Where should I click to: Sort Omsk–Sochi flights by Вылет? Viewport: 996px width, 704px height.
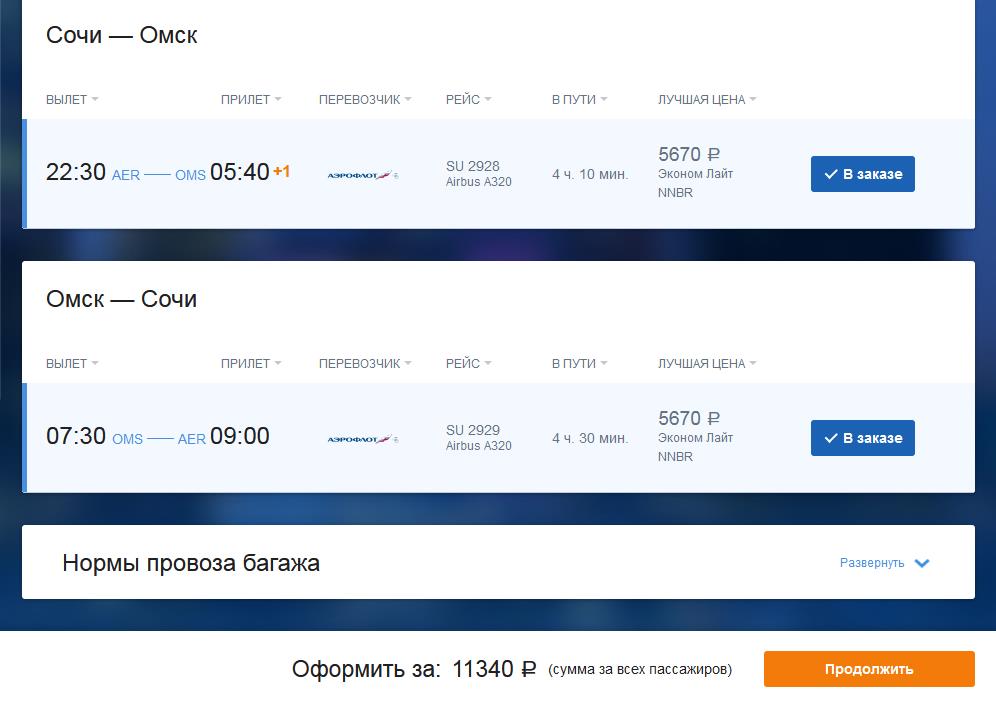tap(72, 363)
